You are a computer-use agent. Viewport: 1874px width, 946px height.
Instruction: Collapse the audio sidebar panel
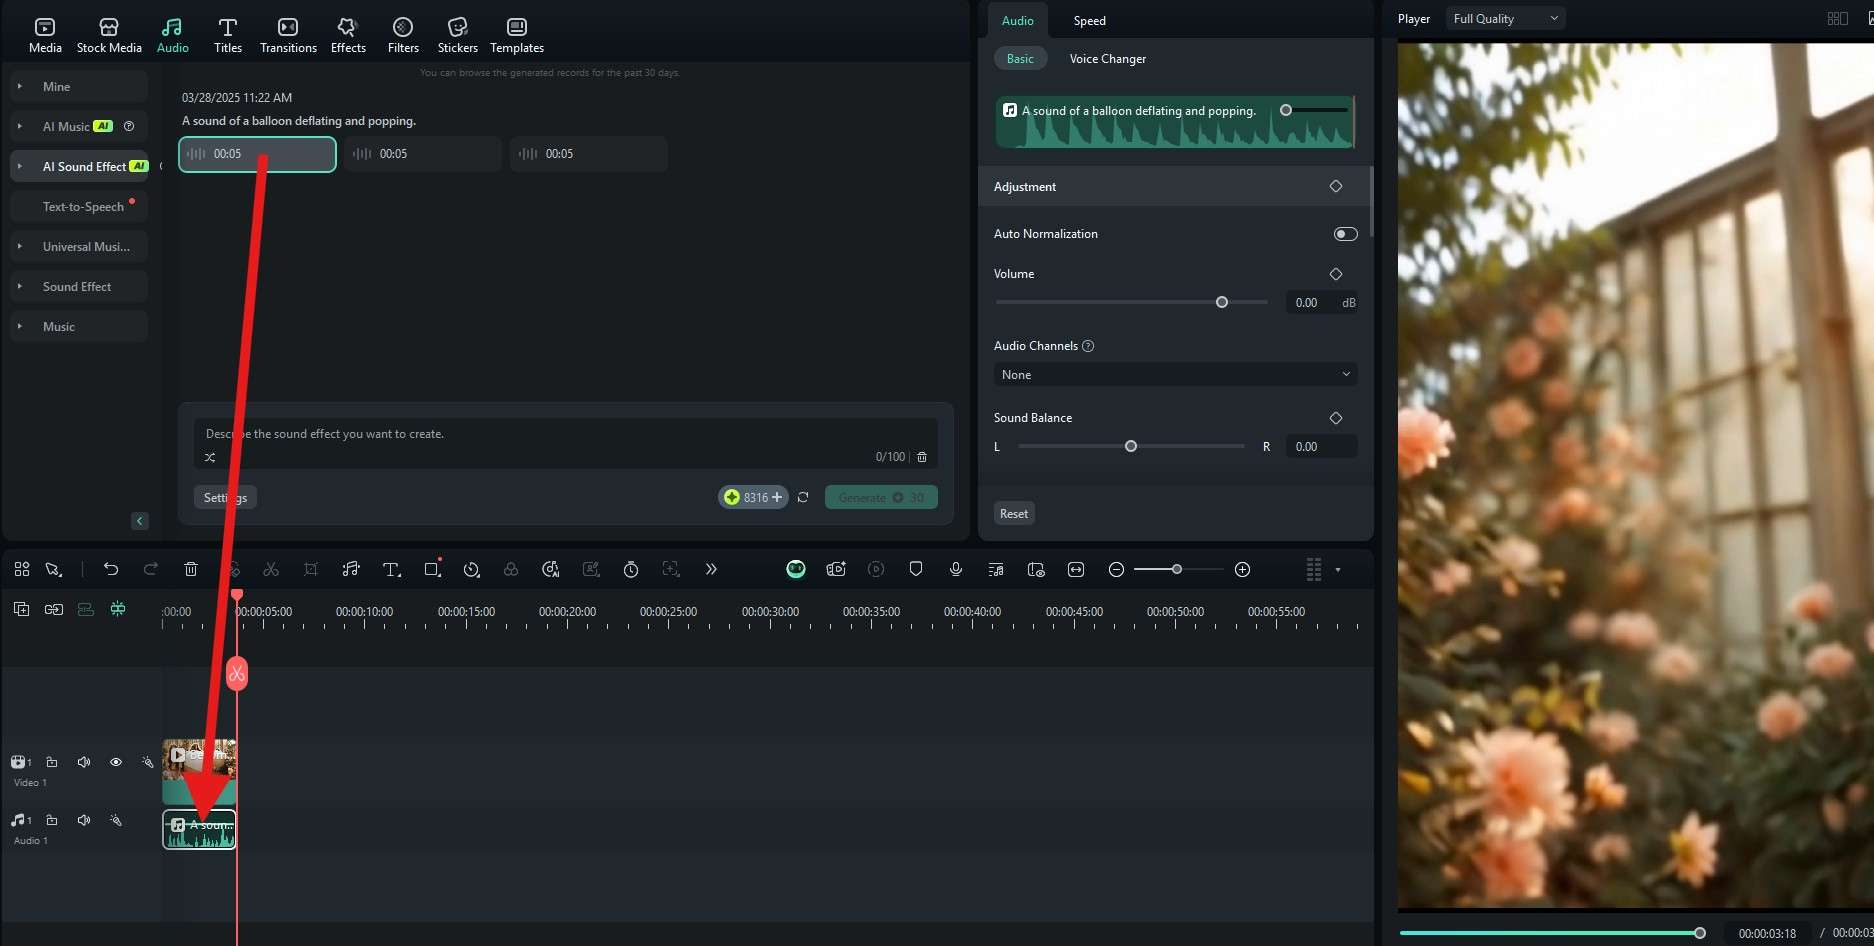coord(140,521)
